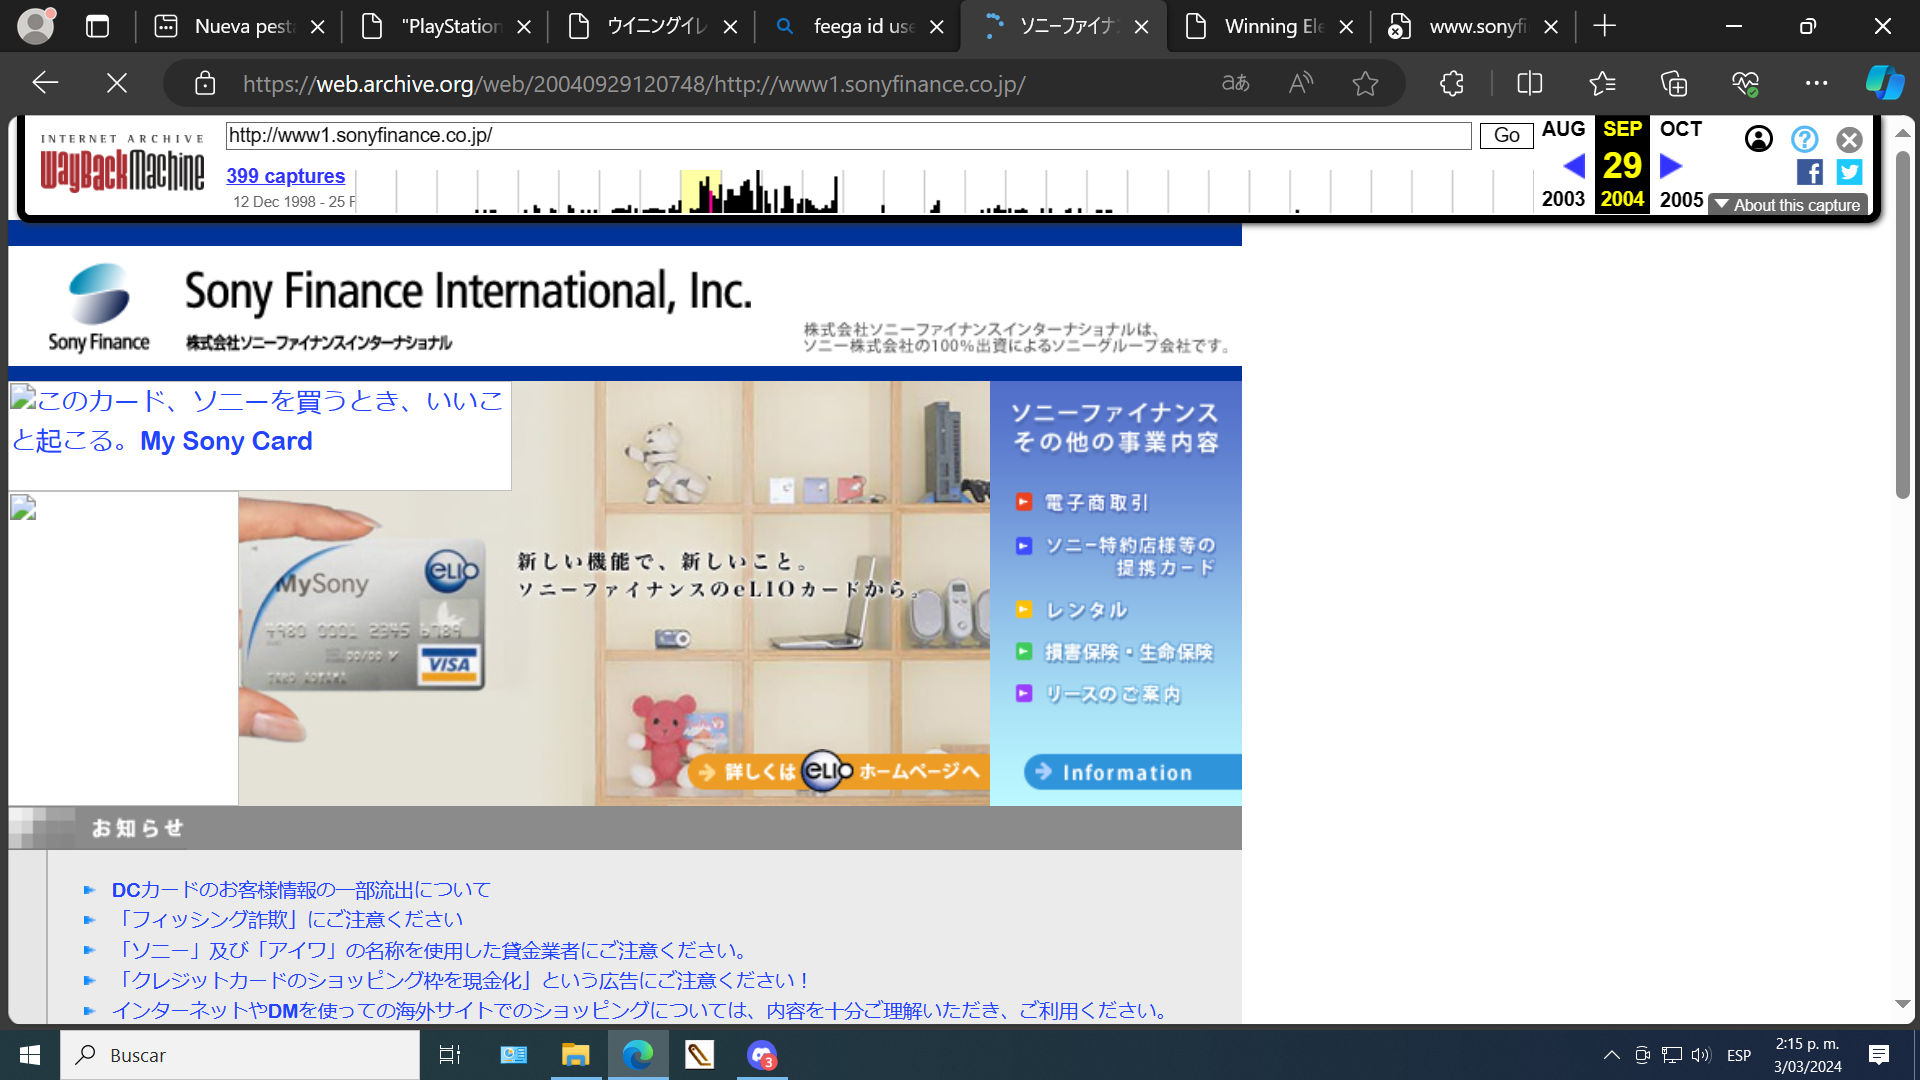Open a new tab with the plus button
This screenshot has height=1080, width=1920.
(x=1605, y=26)
